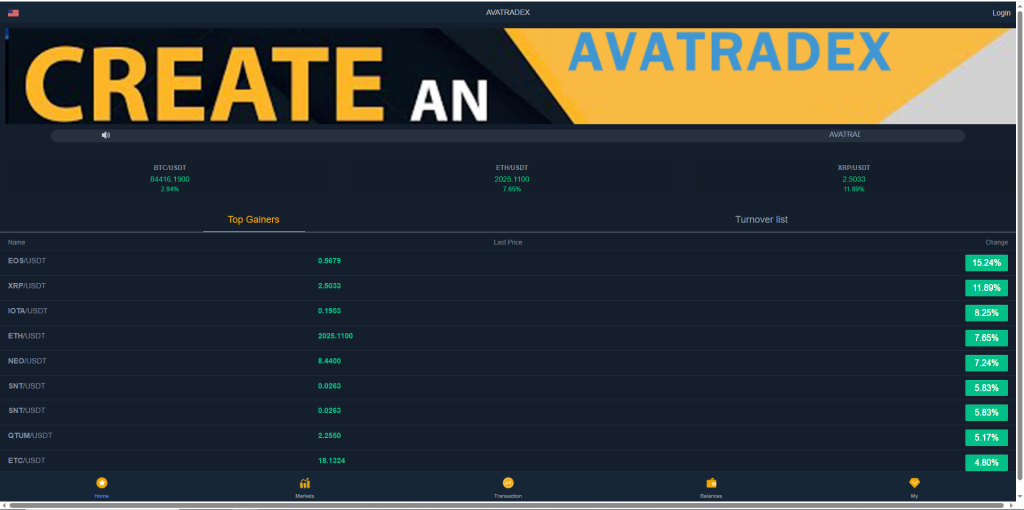Click the 8.4400 last price value
Viewport: 1024px width, 510px height.
click(329, 360)
